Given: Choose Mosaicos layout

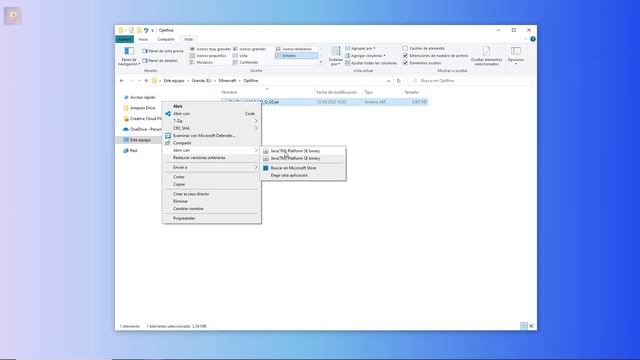Looking at the screenshot, I should [201, 62].
